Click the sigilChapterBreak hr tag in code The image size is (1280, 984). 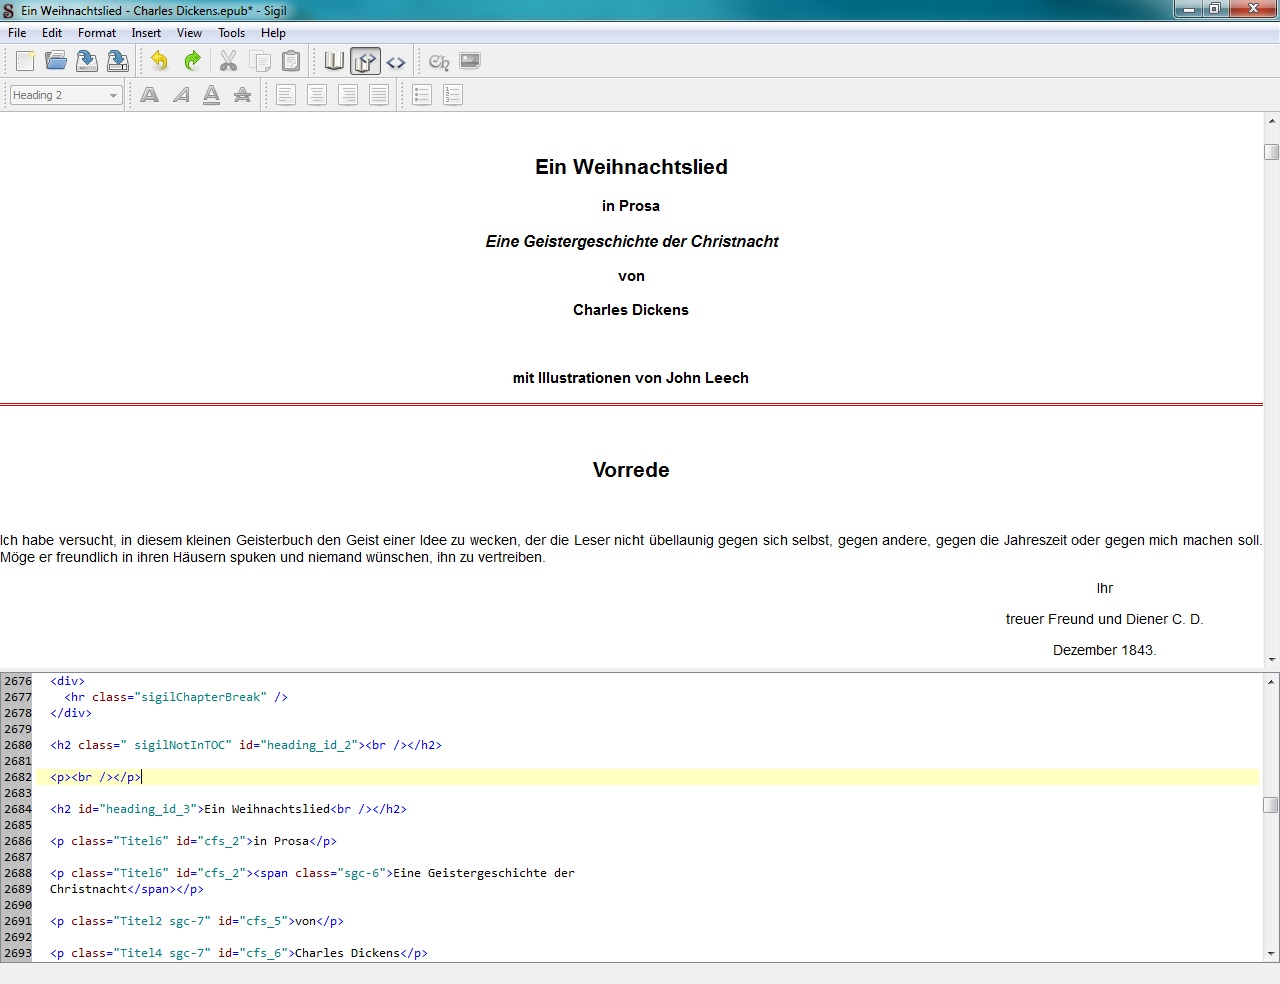[x=176, y=697]
